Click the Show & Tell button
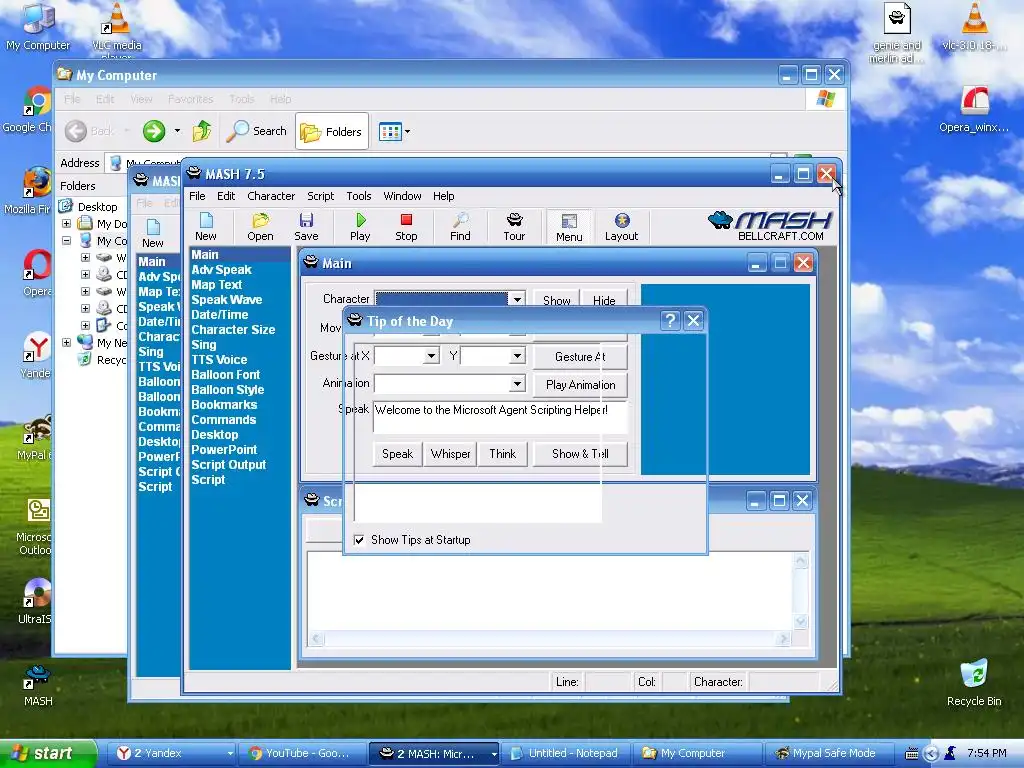This screenshot has height=768, width=1024. click(580, 454)
